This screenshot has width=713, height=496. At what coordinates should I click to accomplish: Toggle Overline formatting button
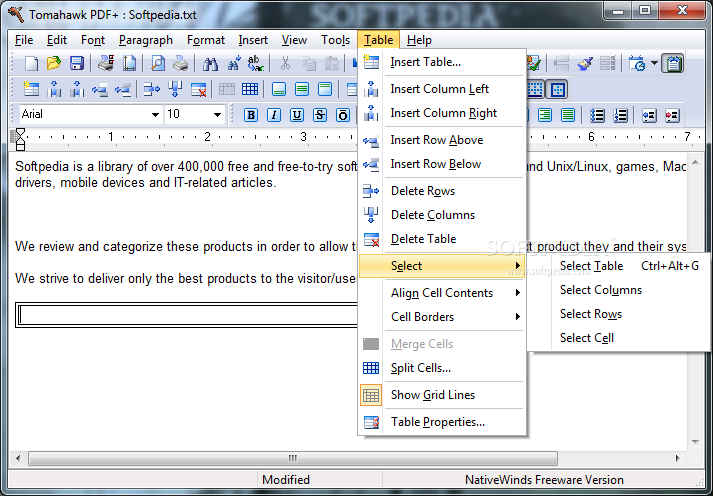pos(343,115)
